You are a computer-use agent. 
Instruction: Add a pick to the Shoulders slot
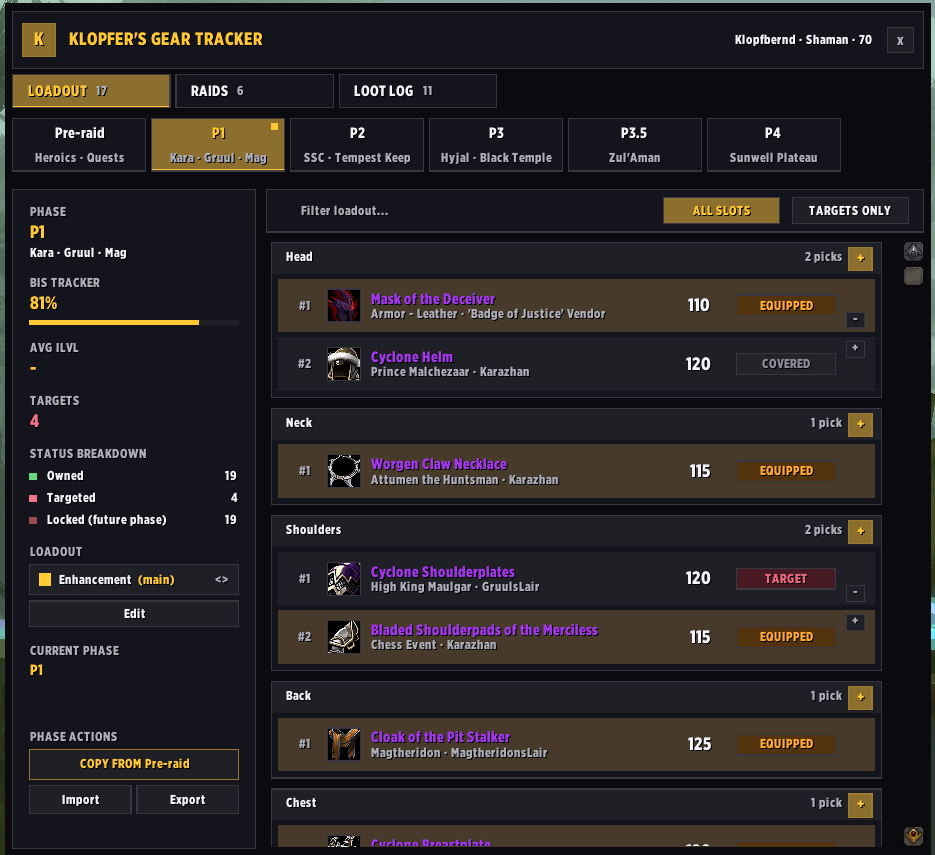[860, 531]
